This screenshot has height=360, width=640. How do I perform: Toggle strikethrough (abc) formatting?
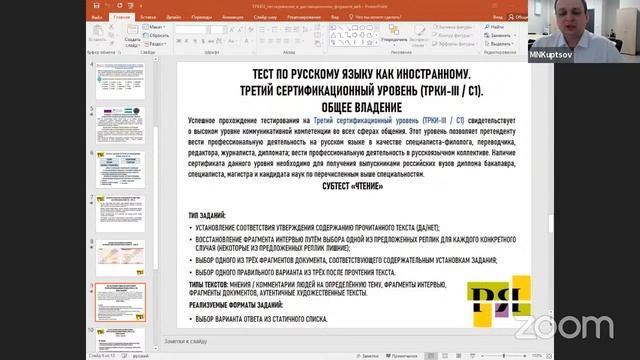pyautogui.click(x=211, y=41)
